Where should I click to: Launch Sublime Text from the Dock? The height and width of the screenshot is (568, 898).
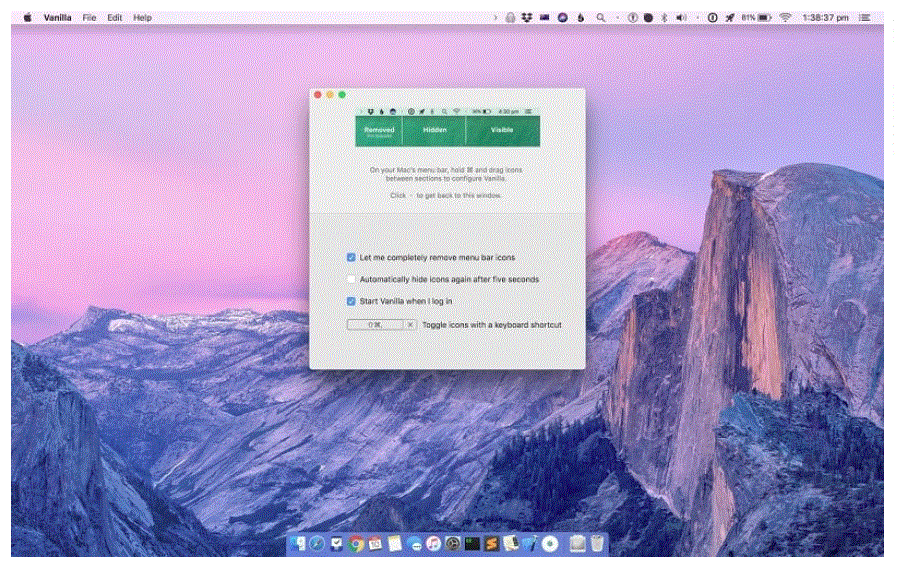coord(491,543)
